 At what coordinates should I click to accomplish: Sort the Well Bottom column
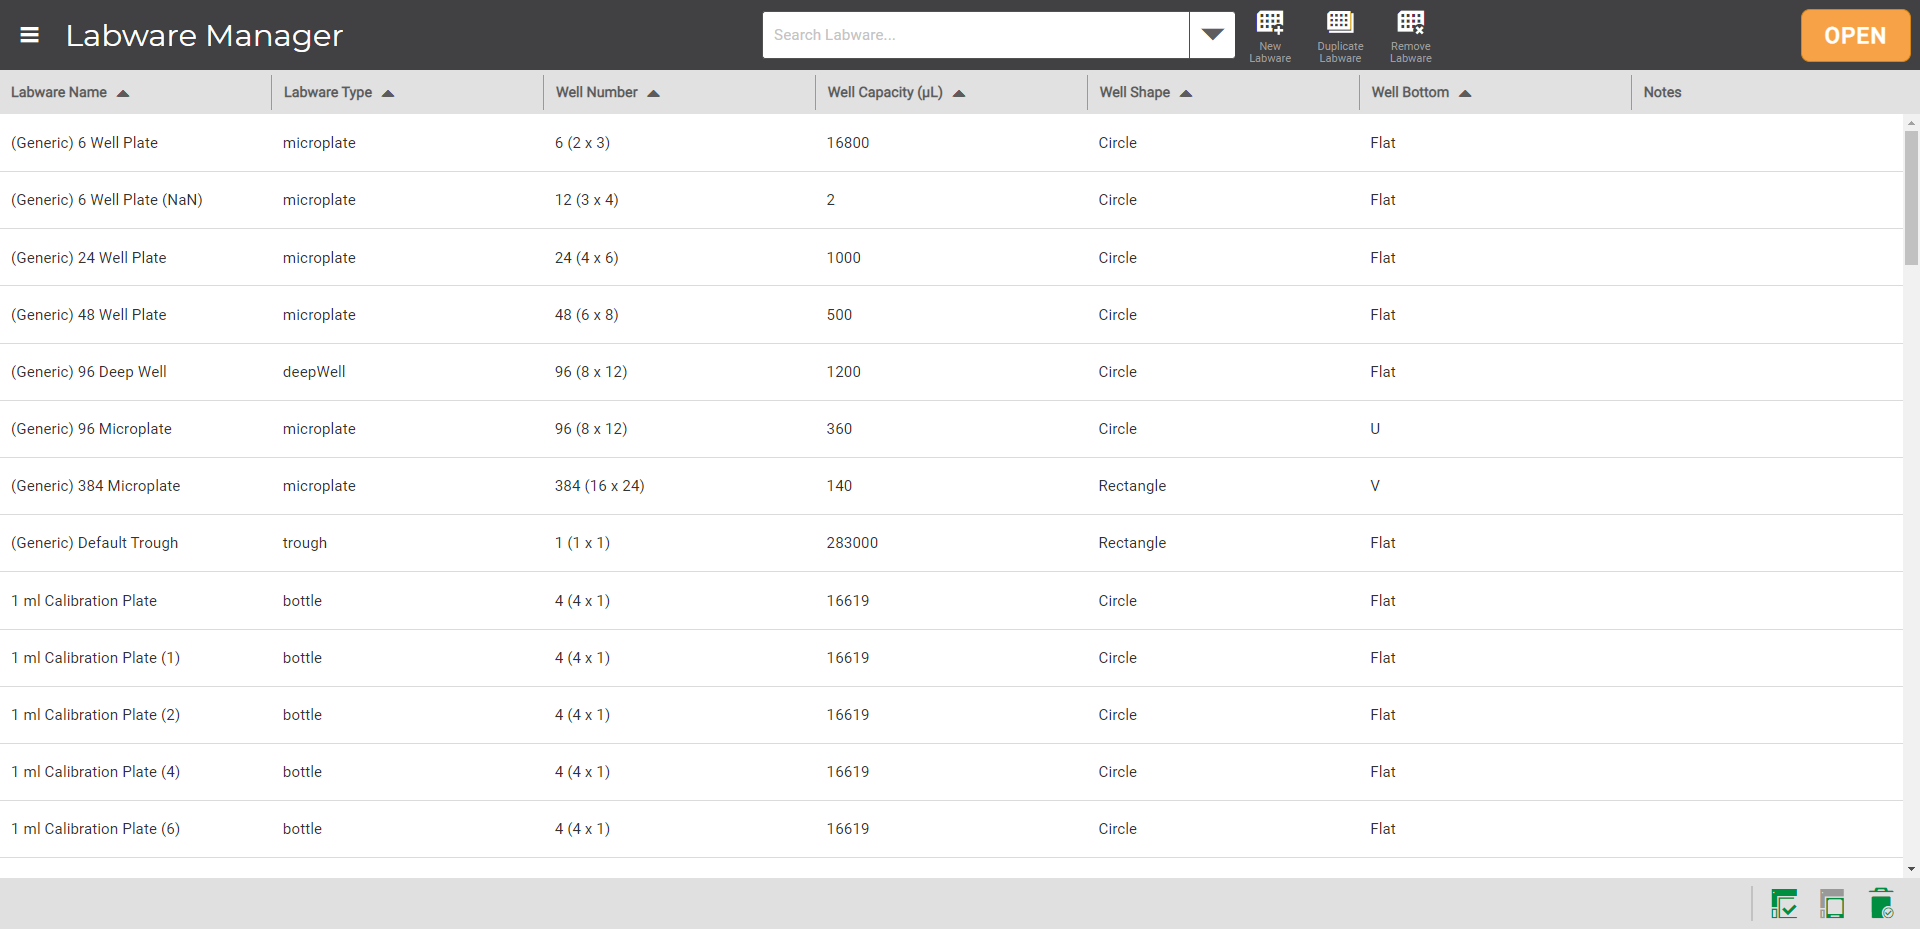pos(1465,93)
